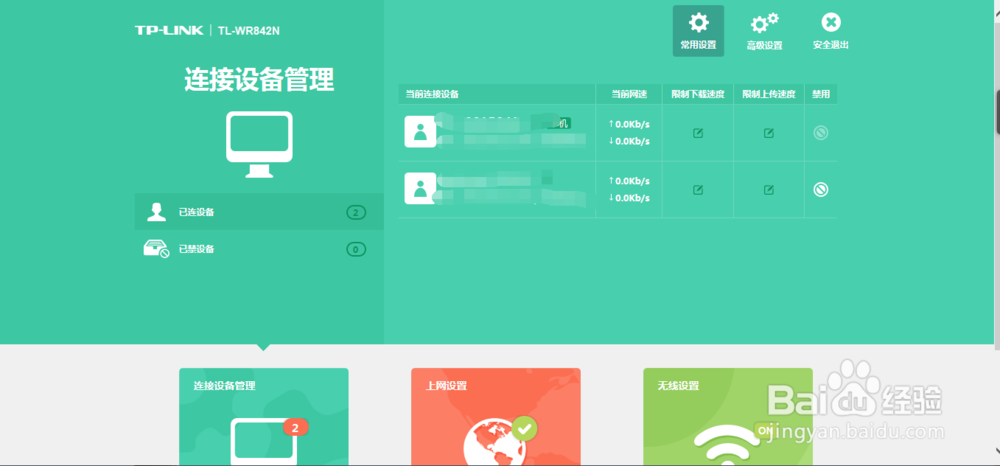The height and width of the screenshot is (466, 1000).
Task: Click the 限制上传速度 column header
Action: (x=769, y=94)
